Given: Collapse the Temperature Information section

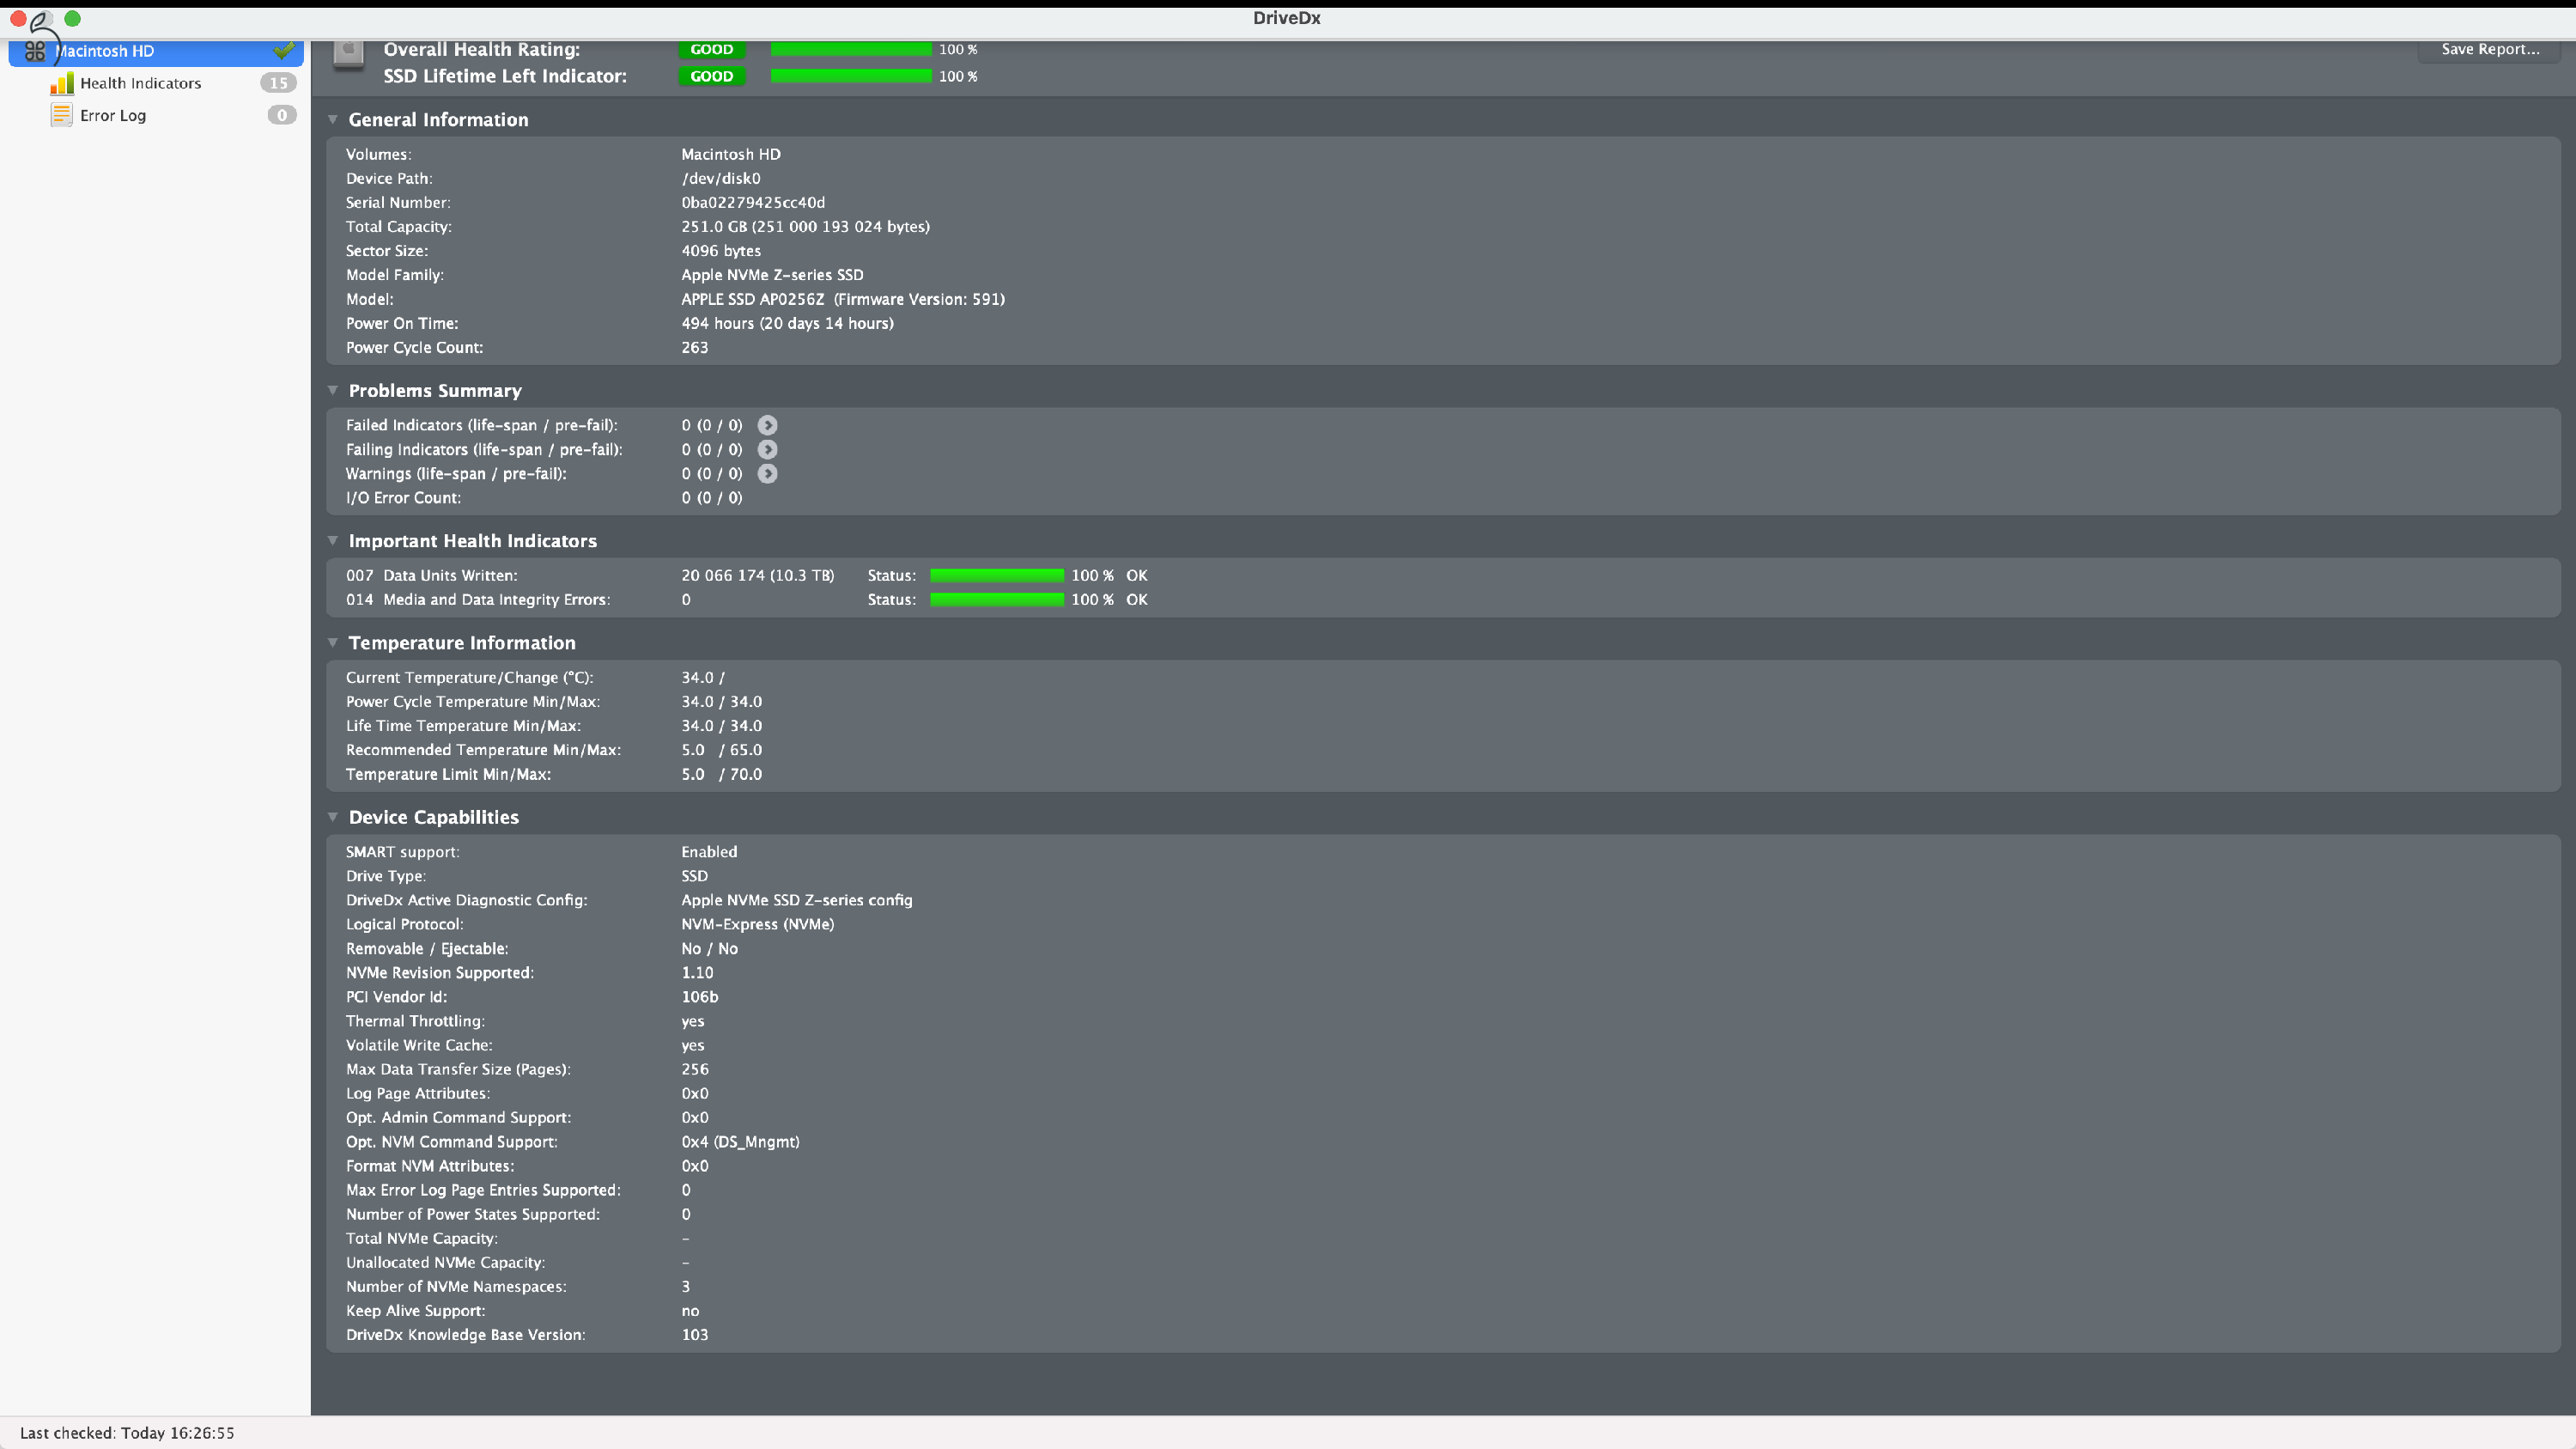Looking at the screenshot, I should pos(333,642).
